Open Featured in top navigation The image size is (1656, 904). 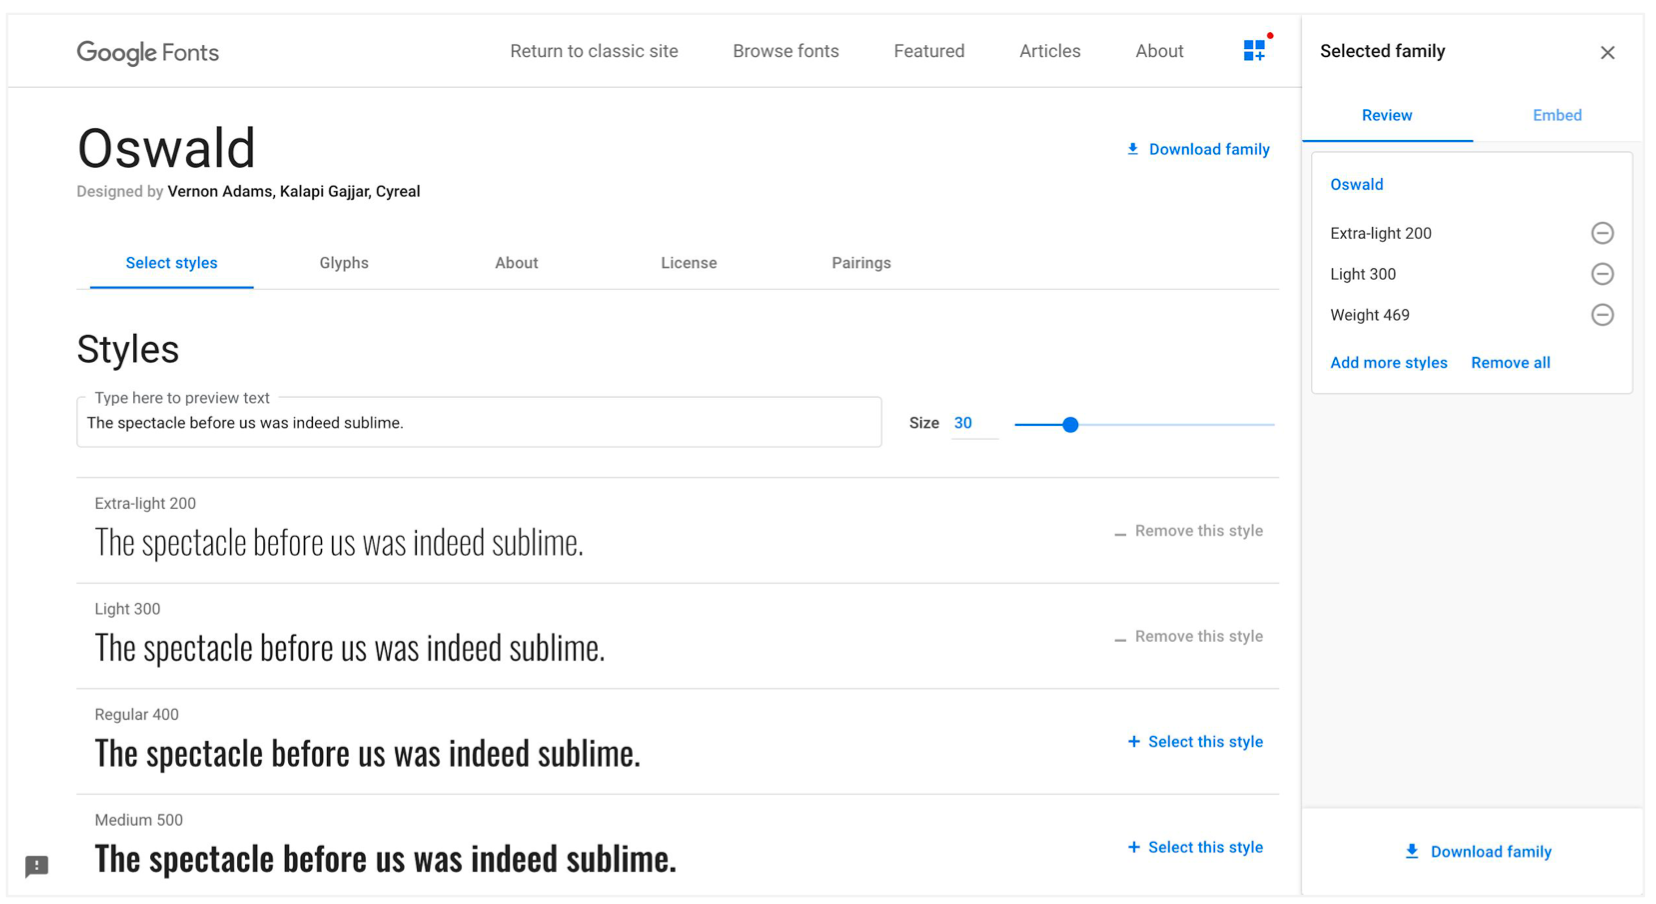[929, 51]
